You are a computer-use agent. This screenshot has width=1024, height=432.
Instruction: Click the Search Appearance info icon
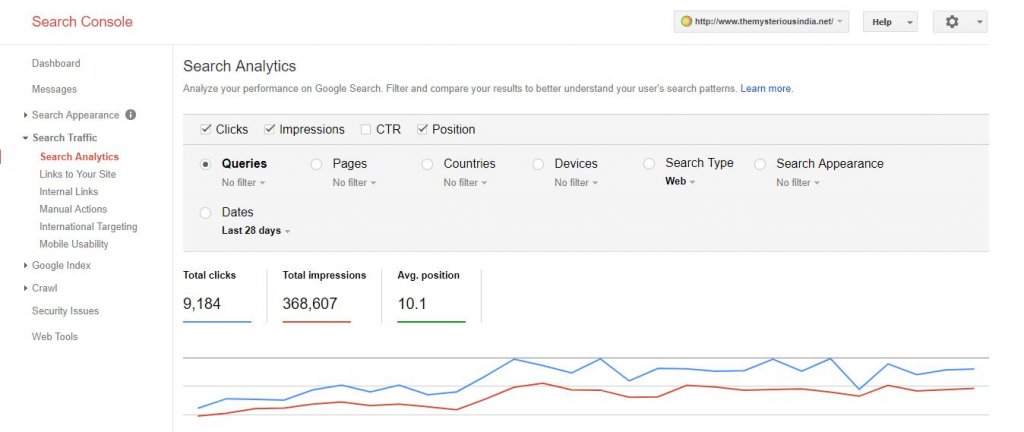pos(131,115)
